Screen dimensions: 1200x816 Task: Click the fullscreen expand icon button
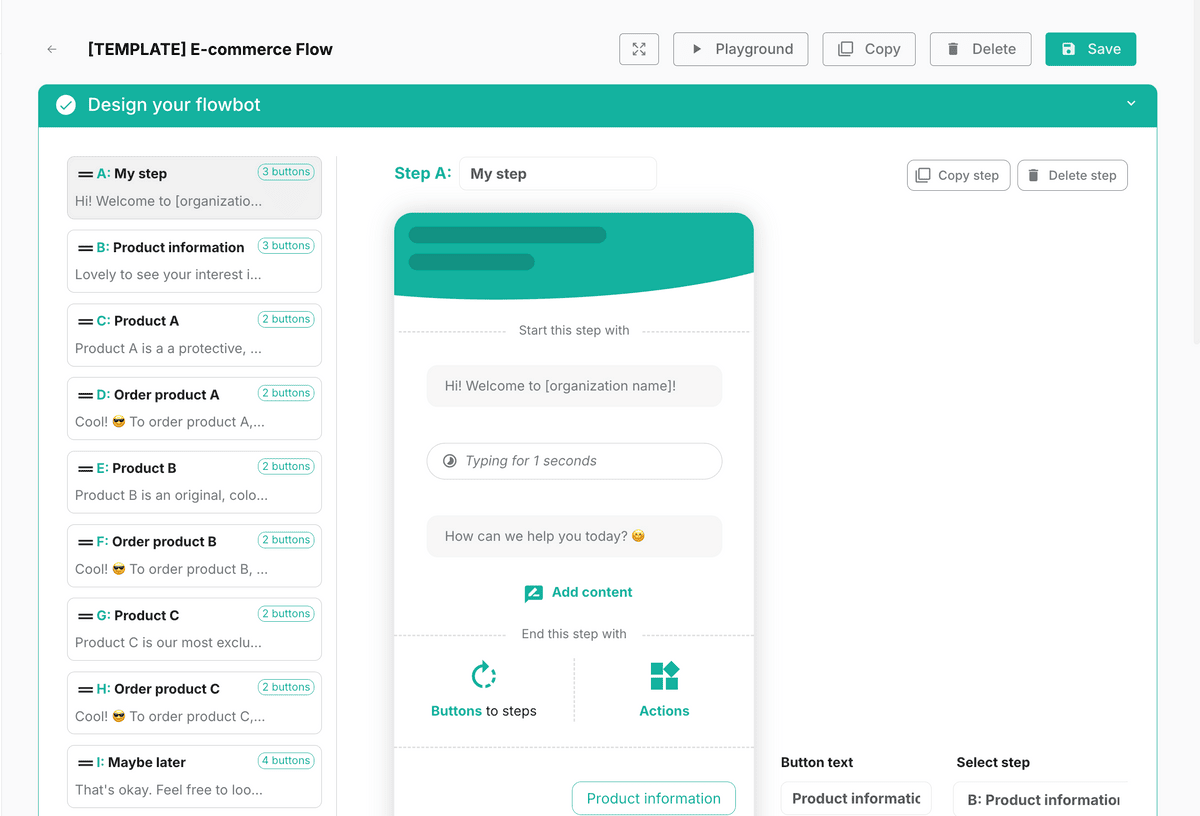click(639, 49)
